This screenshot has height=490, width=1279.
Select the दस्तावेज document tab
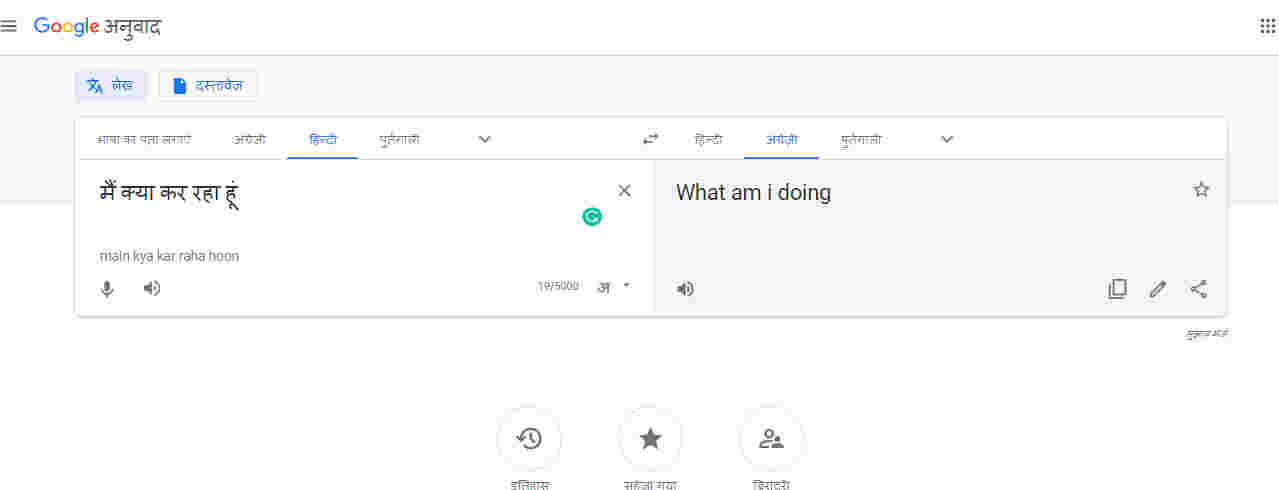point(208,85)
